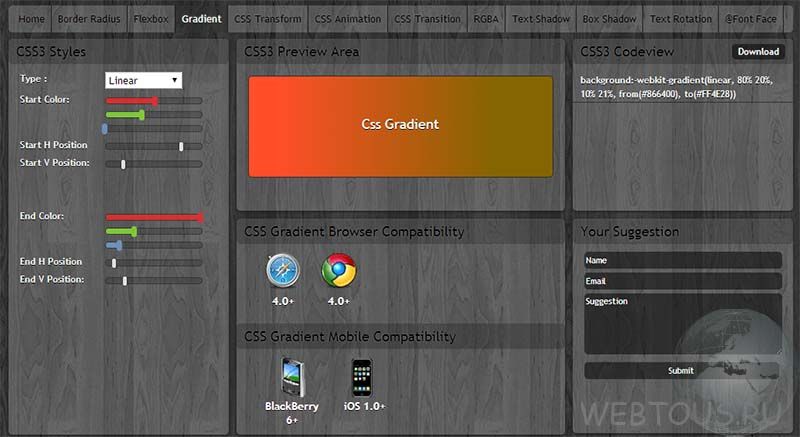Screen dimensions: 800x437
Task: Open the Type dropdown showing Linear
Action: tap(143, 81)
